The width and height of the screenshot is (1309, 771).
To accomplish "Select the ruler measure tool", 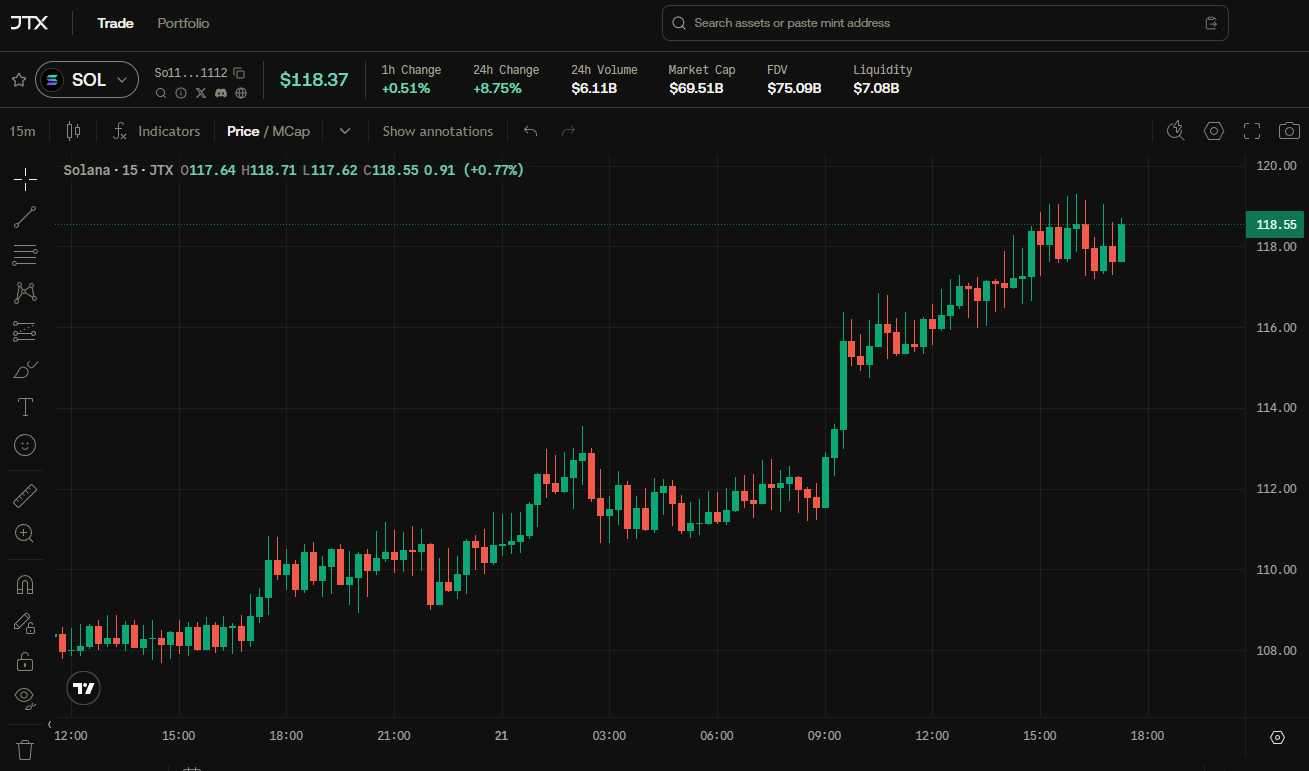I will [25, 496].
